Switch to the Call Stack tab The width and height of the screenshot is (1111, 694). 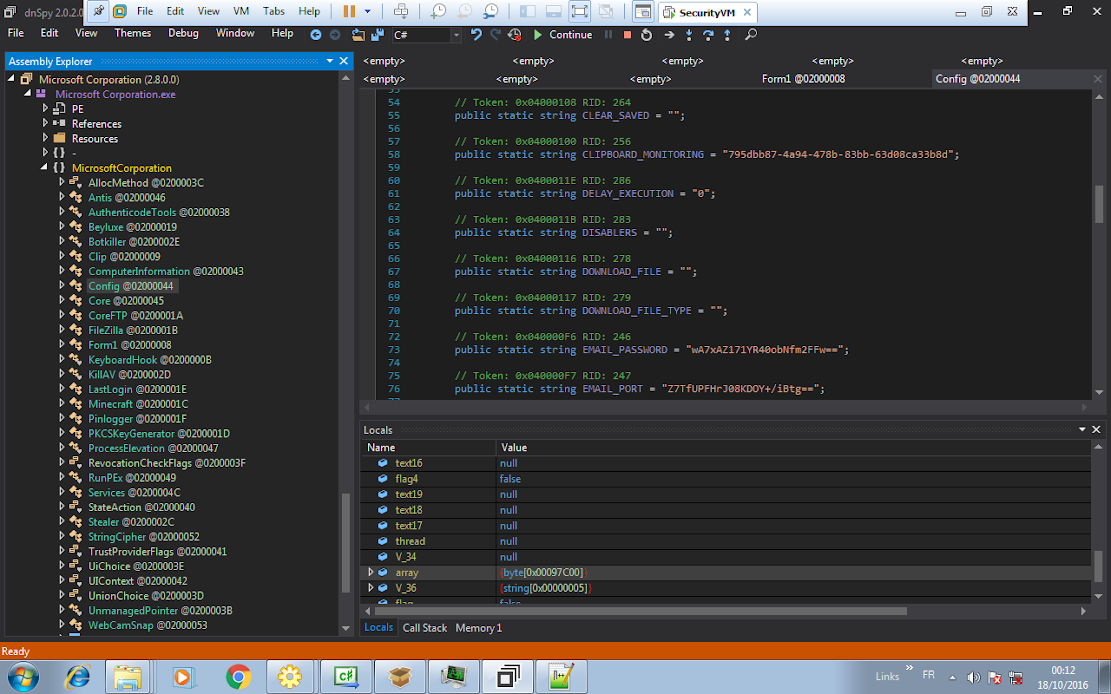[x=424, y=628]
